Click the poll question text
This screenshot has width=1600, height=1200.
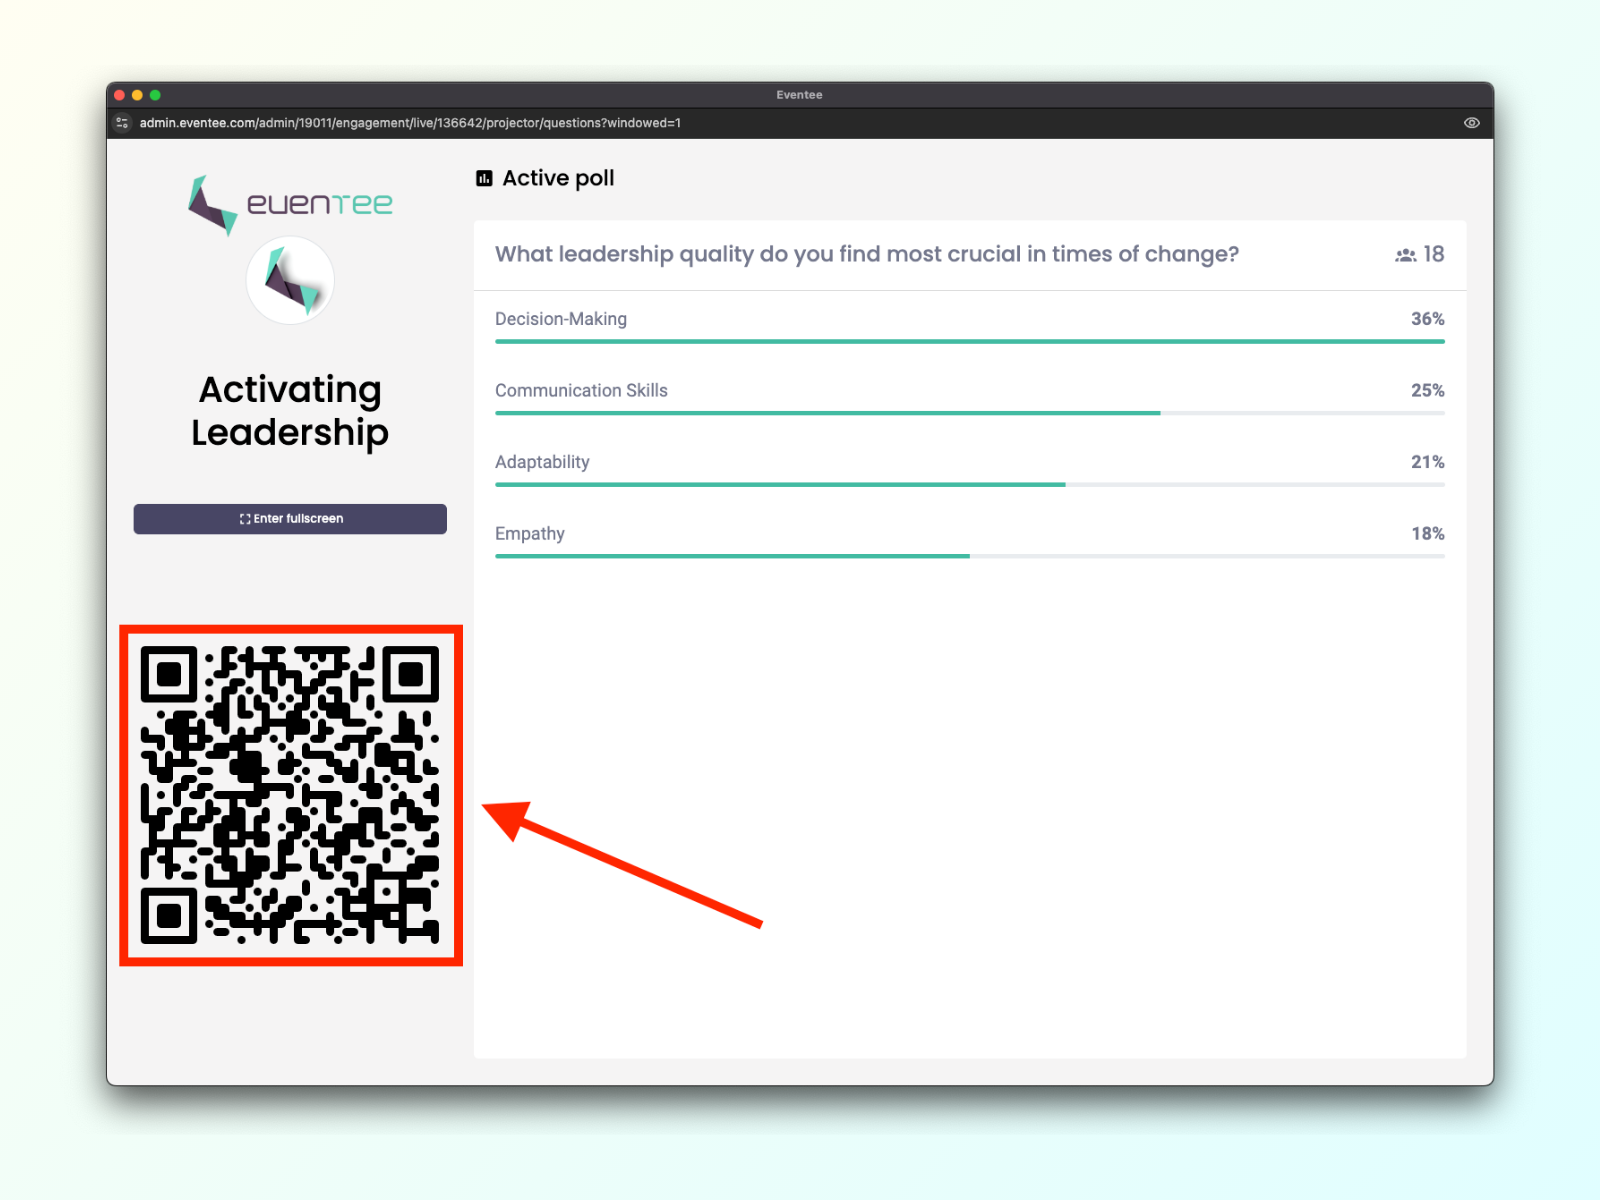pos(867,254)
